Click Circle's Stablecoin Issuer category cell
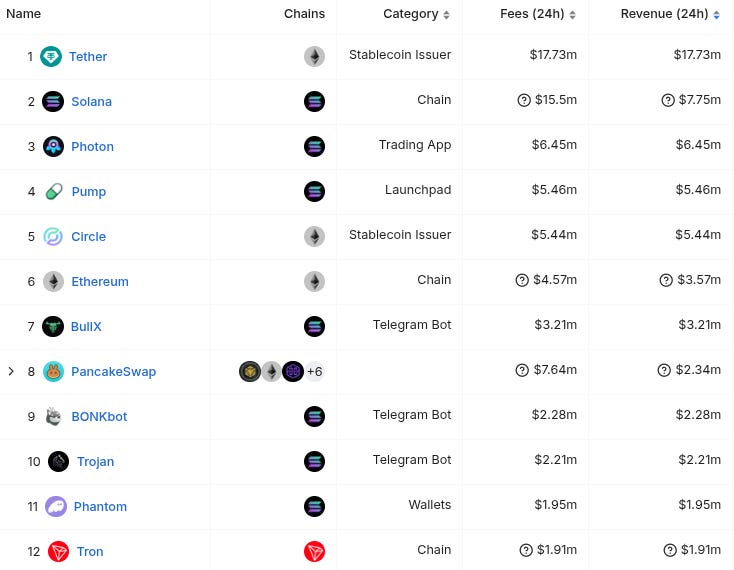Viewport: 734px width, 570px height. 400,235
